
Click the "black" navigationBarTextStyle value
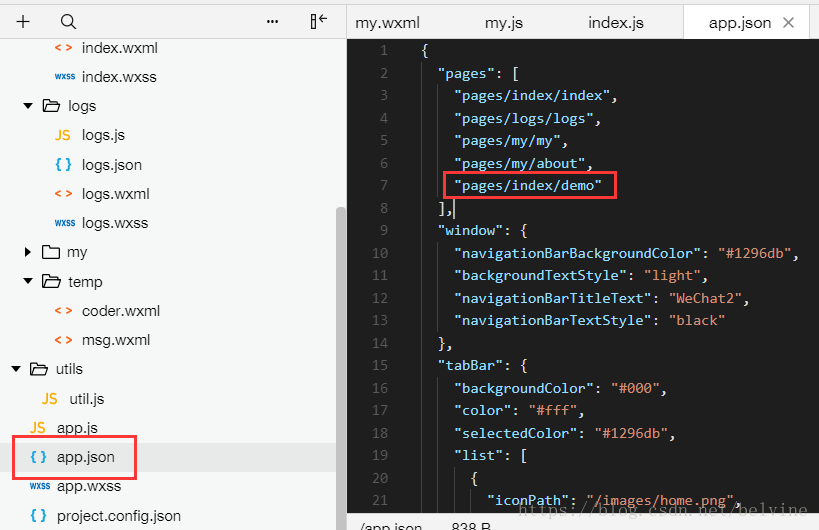coord(697,320)
